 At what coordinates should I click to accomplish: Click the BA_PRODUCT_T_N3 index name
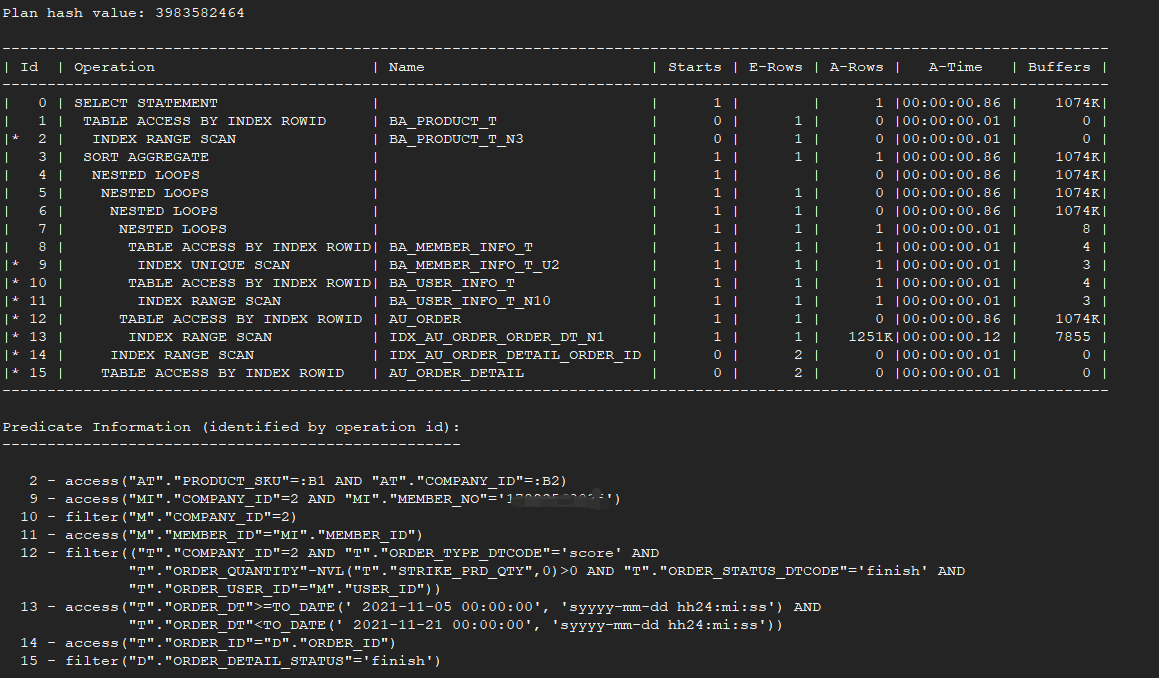456,139
